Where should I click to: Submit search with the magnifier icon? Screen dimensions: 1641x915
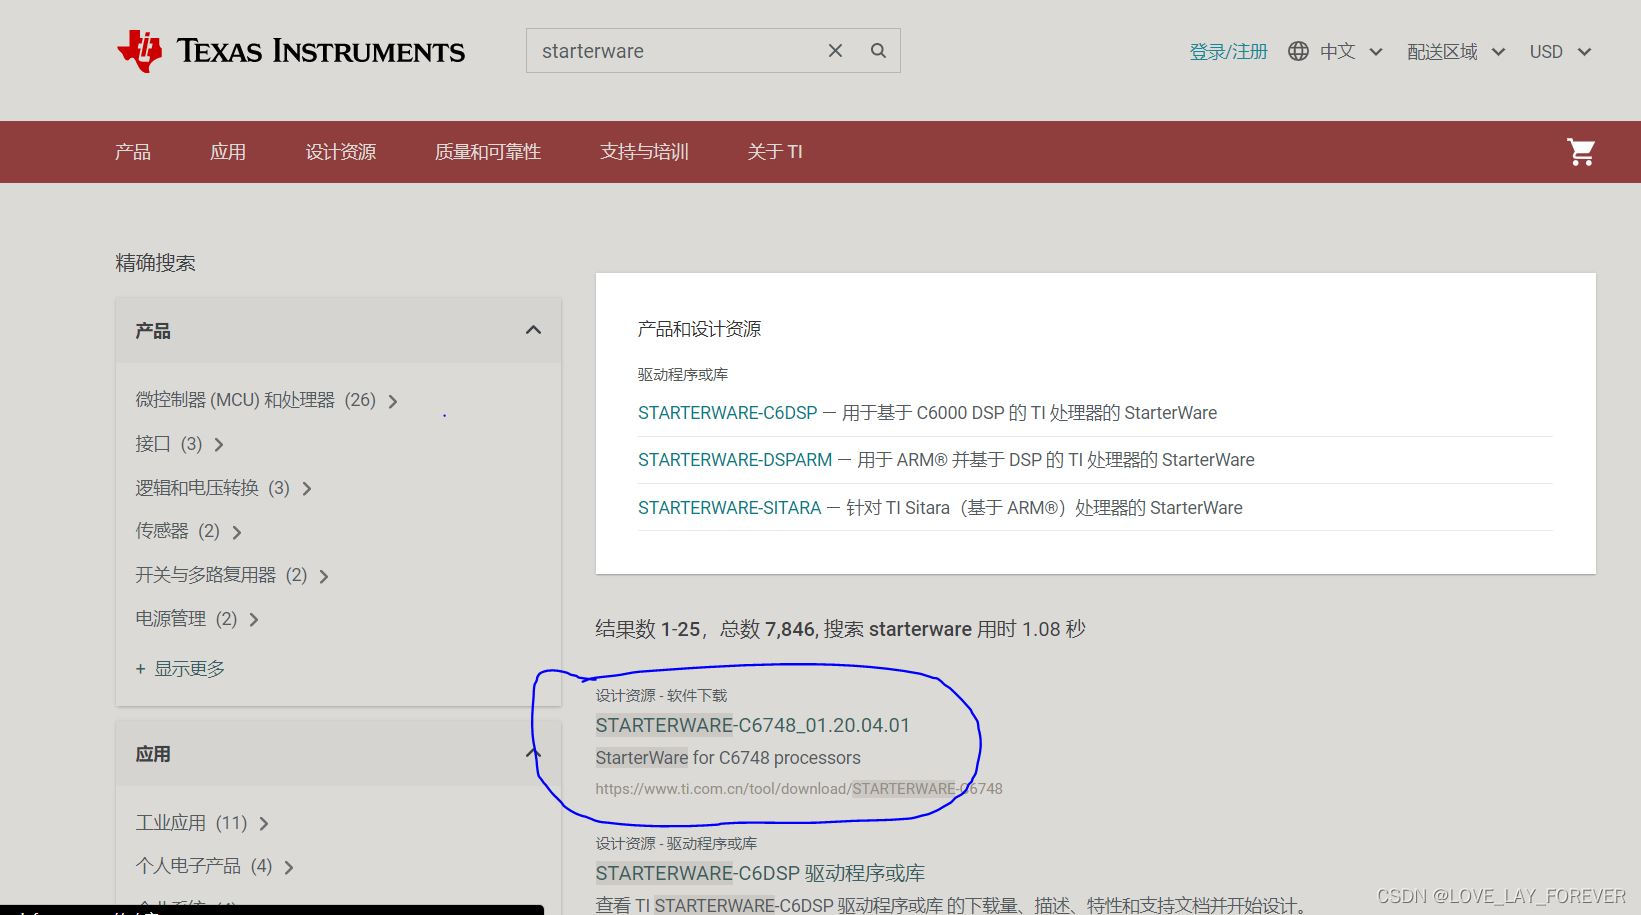(878, 51)
